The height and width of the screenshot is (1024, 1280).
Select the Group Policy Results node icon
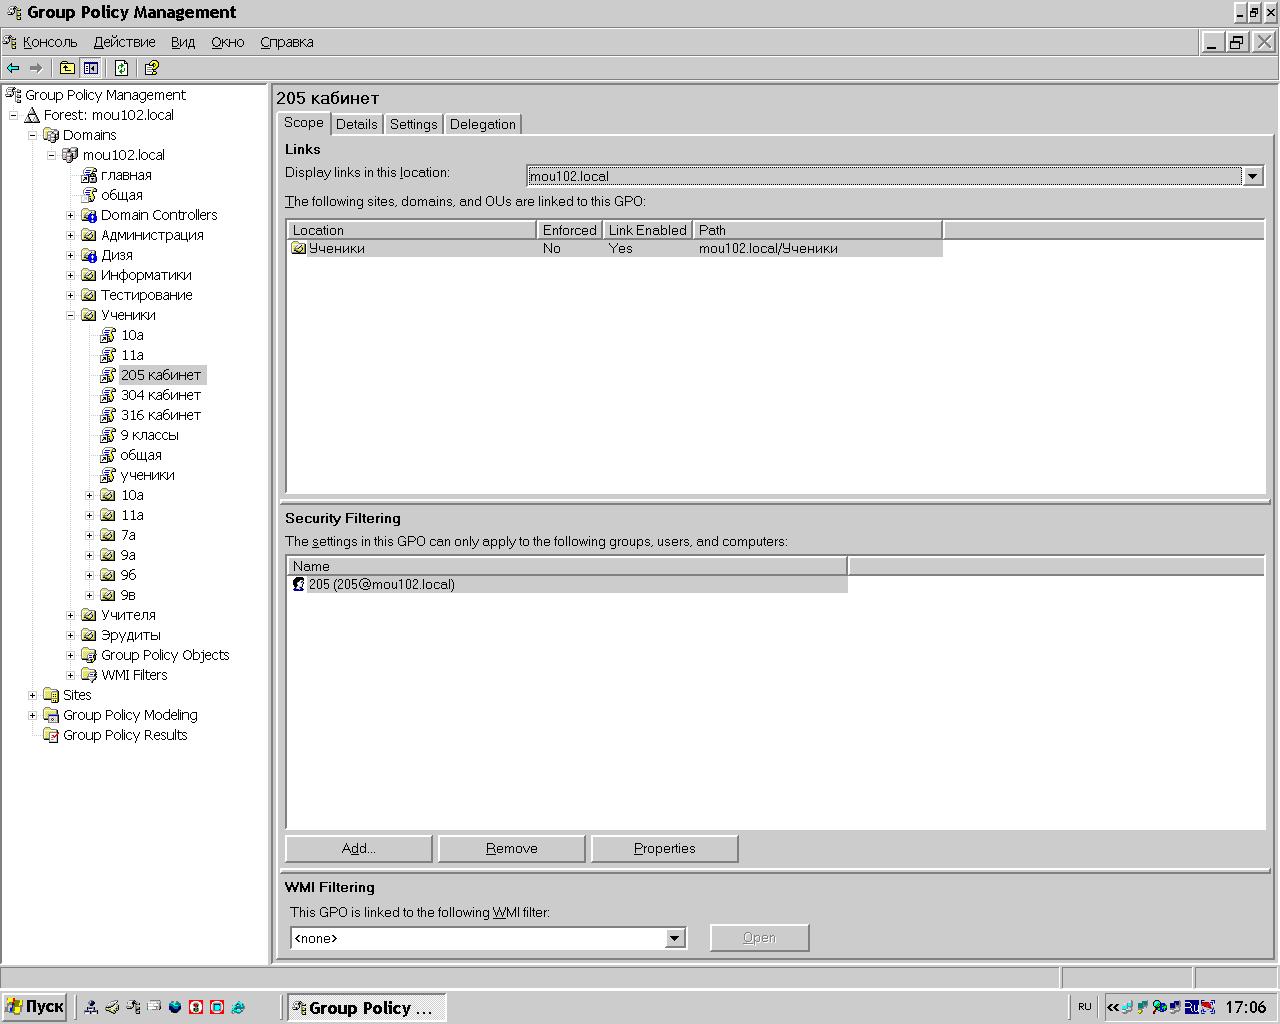(x=51, y=735)
